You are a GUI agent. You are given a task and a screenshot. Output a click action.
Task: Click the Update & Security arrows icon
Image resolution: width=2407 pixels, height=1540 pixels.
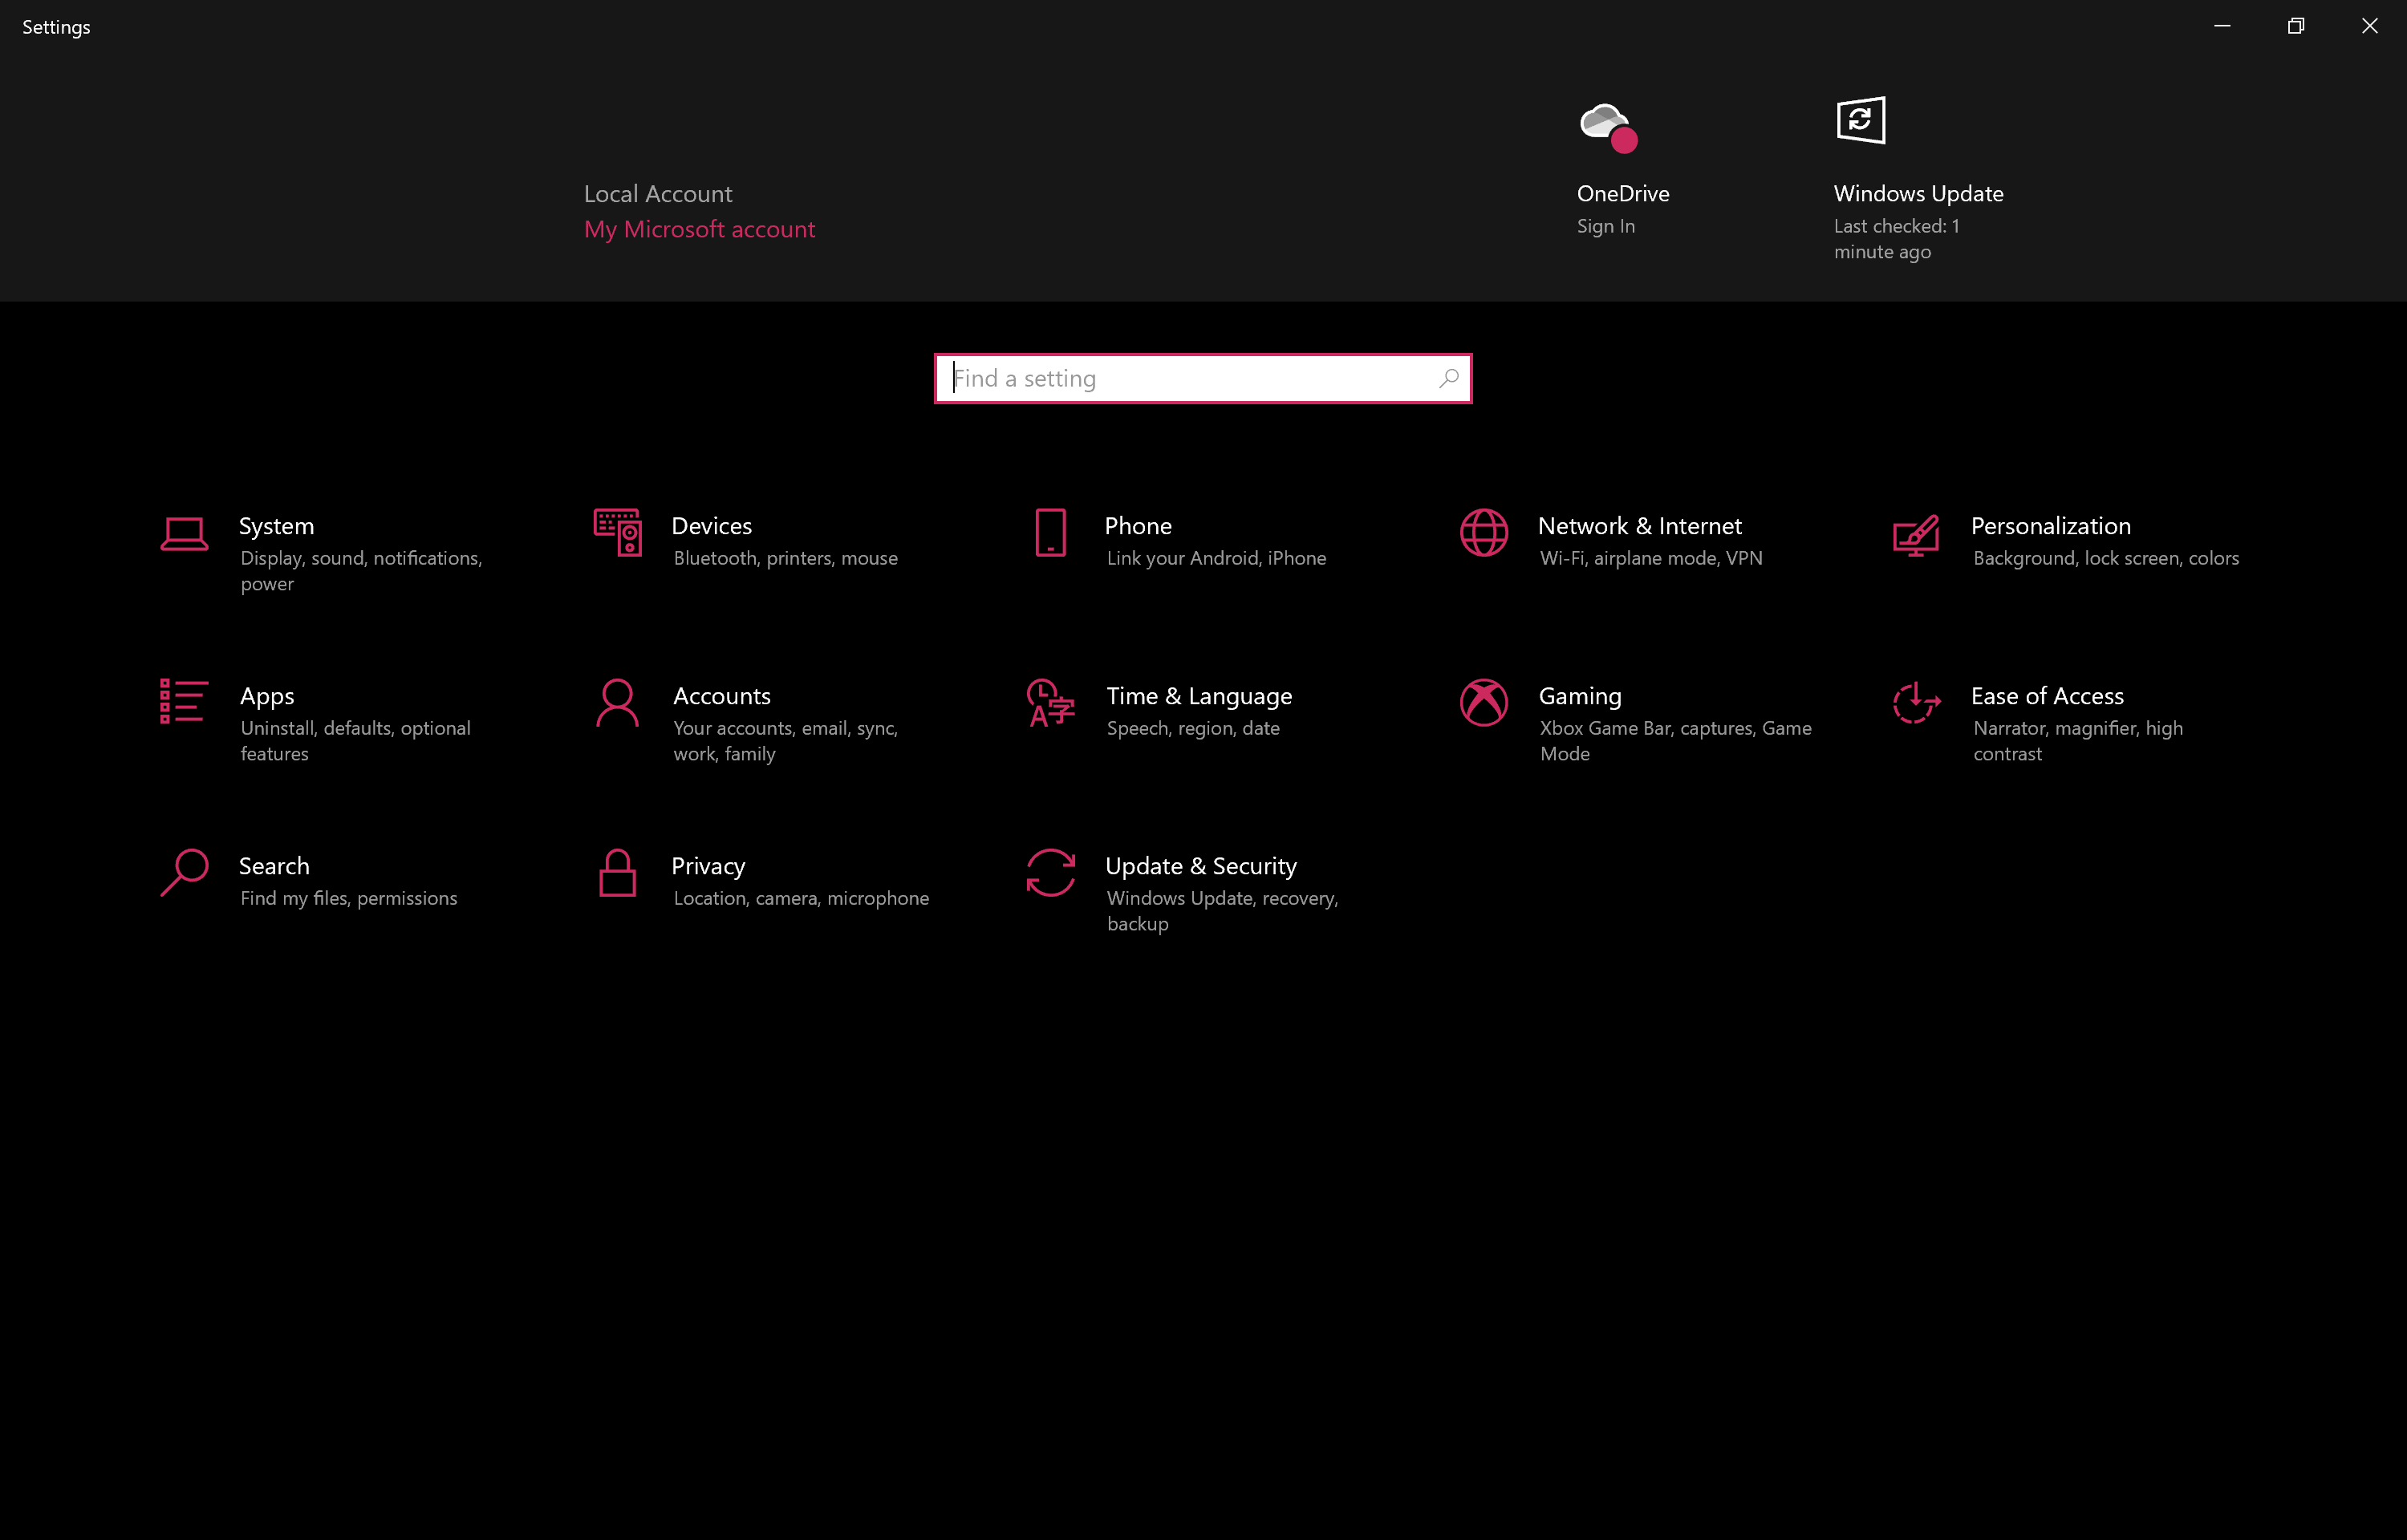coord(1050,873)
